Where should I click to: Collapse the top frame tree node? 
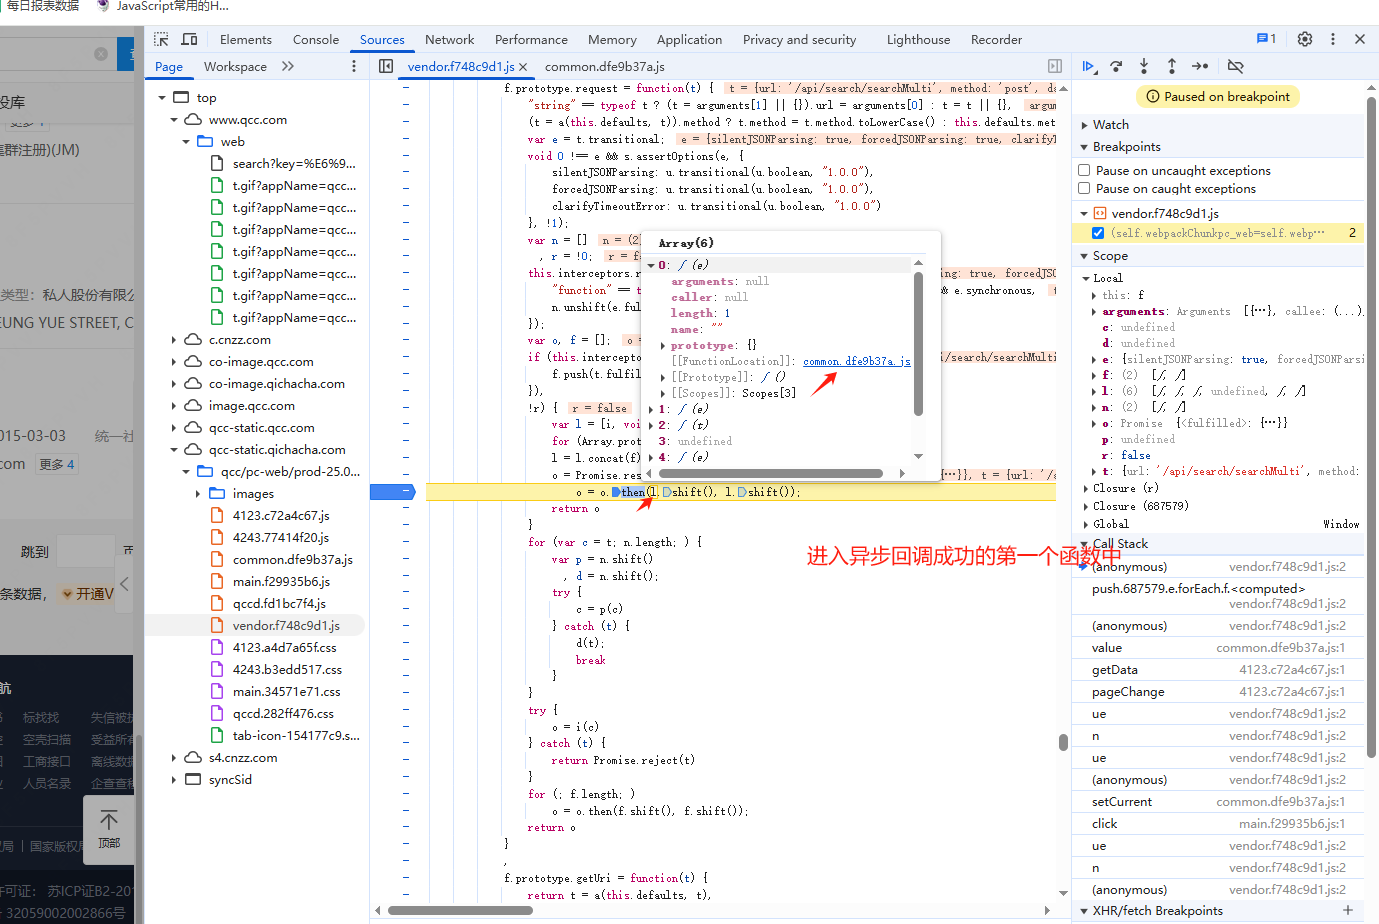click(x=162, y=98)
